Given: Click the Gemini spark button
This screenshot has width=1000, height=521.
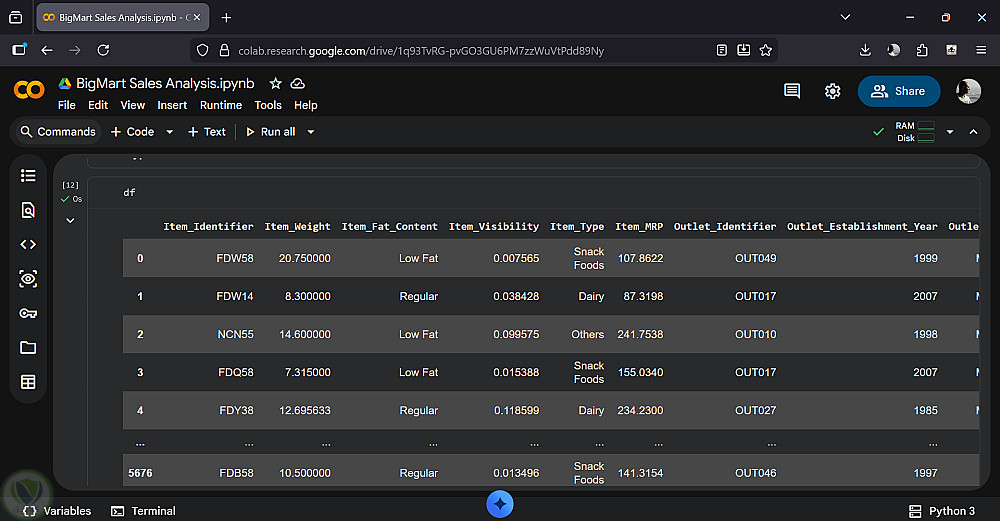Looking at the screenshot, I should tap(500, 505).
